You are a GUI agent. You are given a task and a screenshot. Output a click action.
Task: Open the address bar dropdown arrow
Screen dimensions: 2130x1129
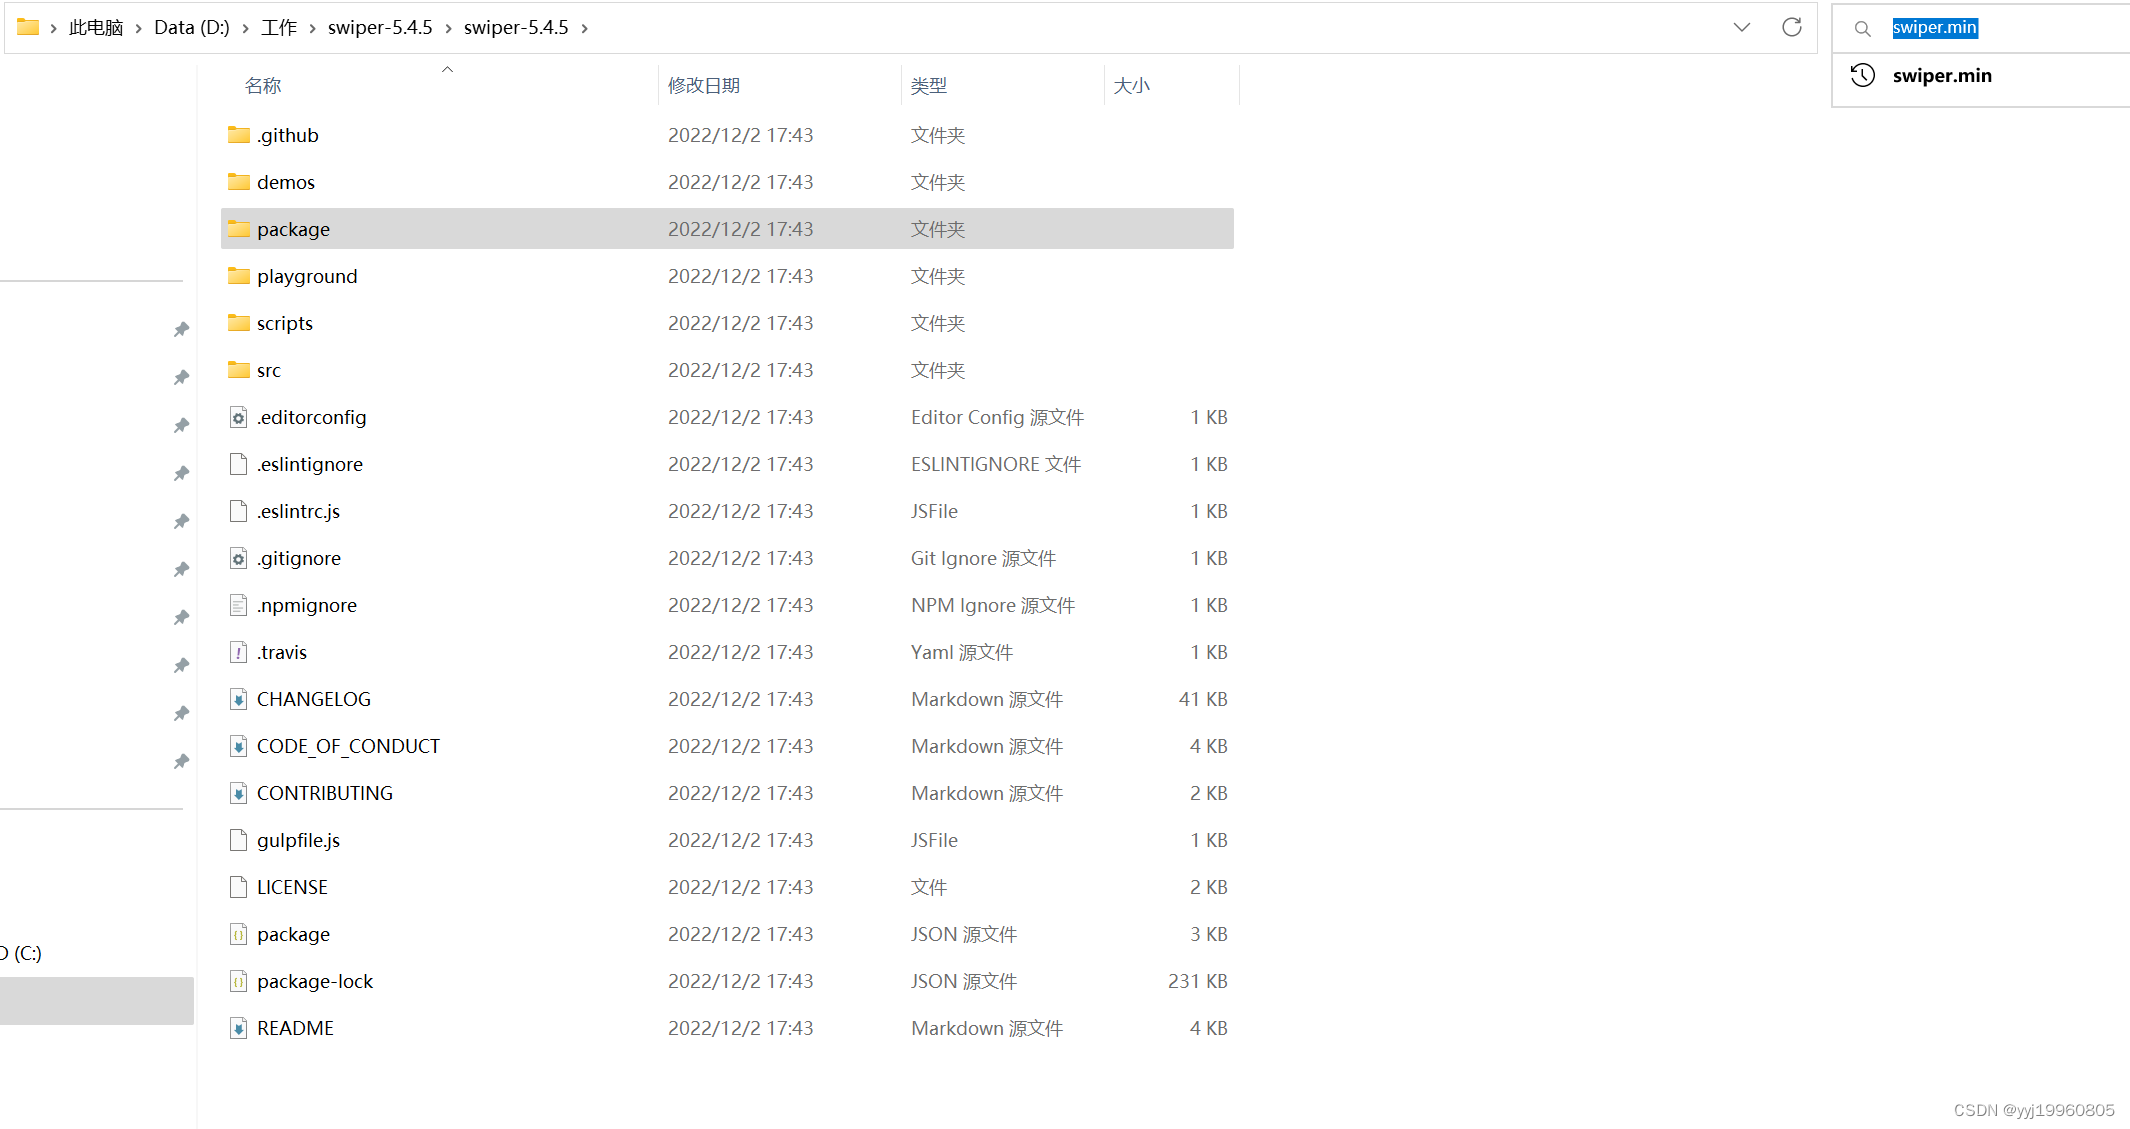pos(1742,27)
